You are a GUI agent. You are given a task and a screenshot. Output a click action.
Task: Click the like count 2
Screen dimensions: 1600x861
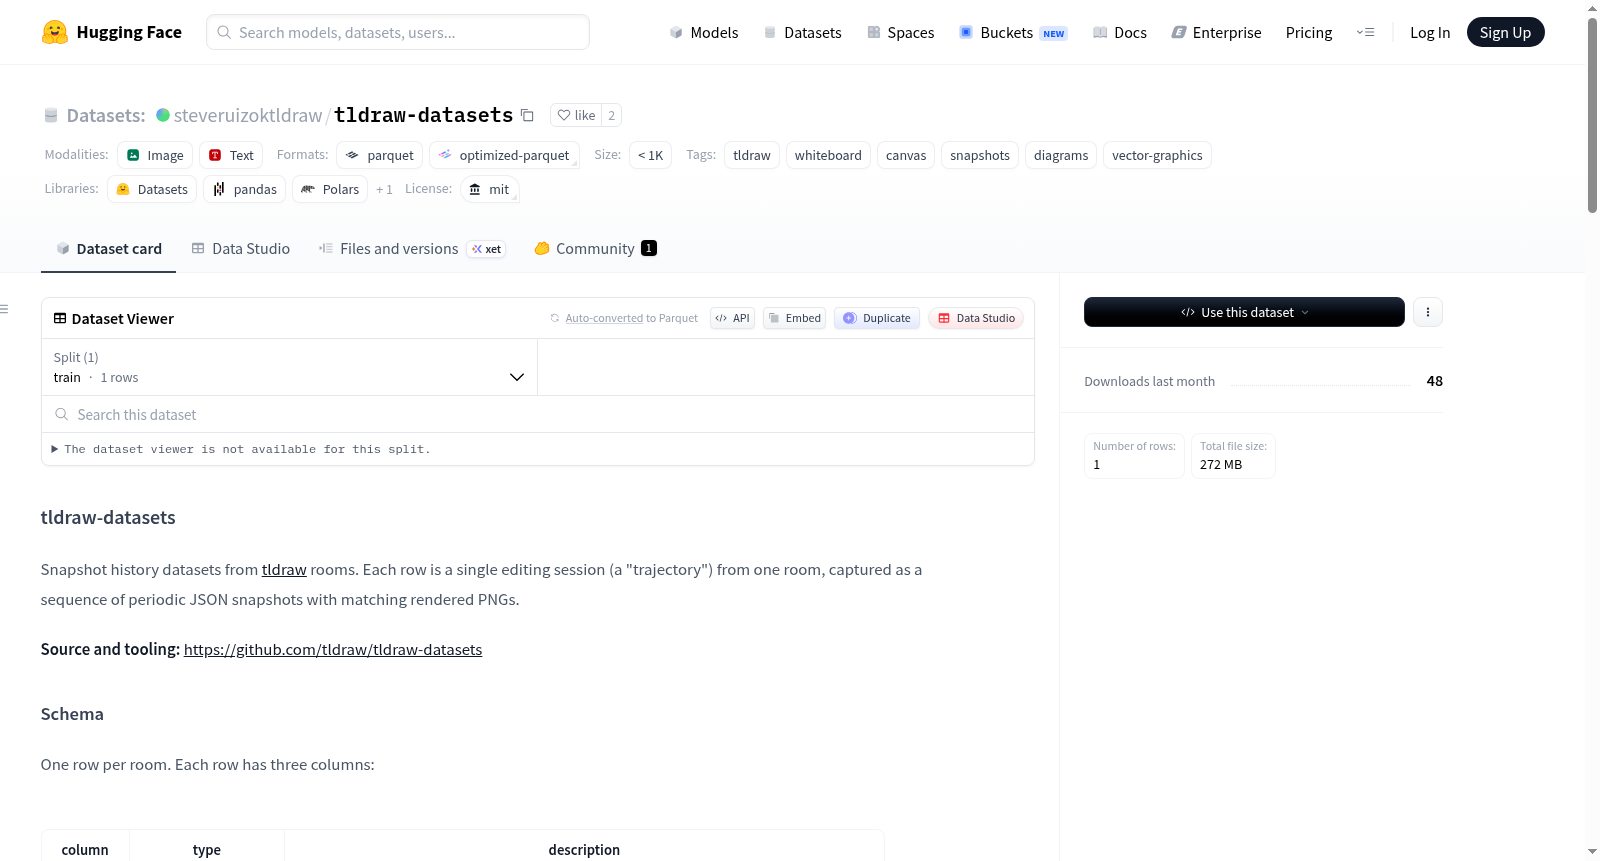pos(612,115)
